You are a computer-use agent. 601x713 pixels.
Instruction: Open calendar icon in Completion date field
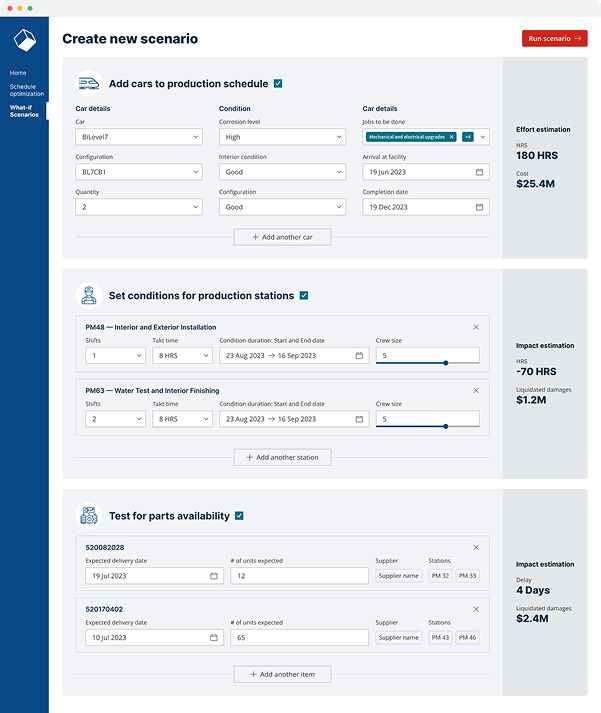[479, 207]
